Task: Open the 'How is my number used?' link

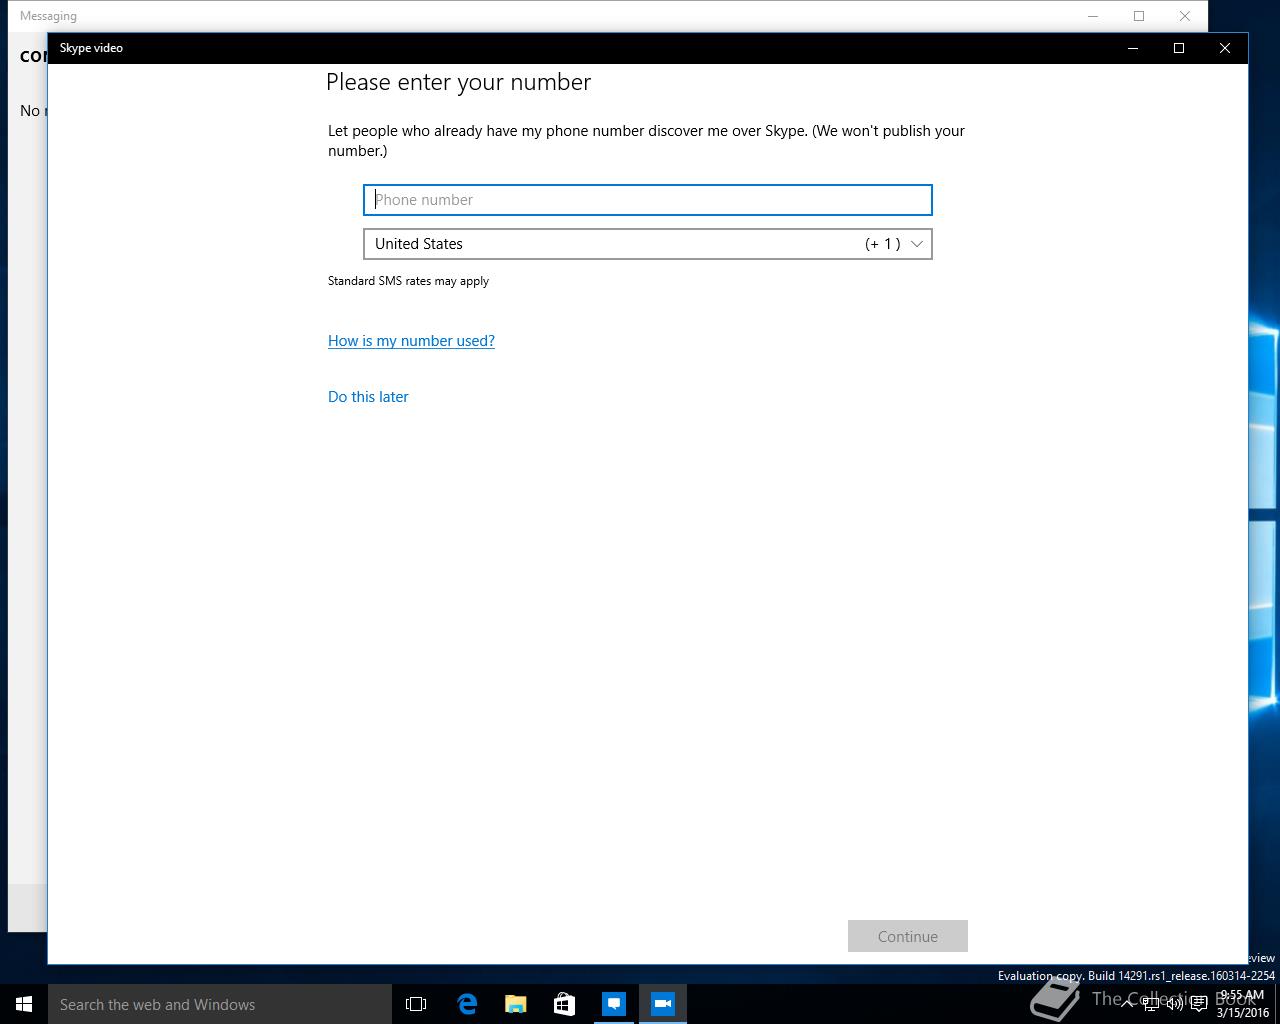Action: click(x=411, y=341)
